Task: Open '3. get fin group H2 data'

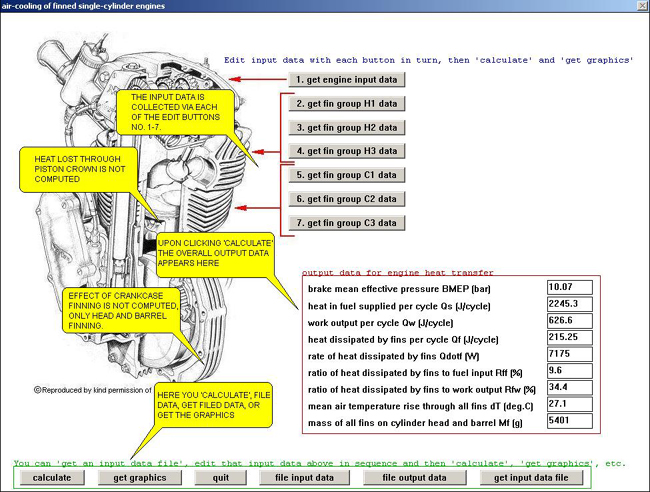Action: coord(347,128)
